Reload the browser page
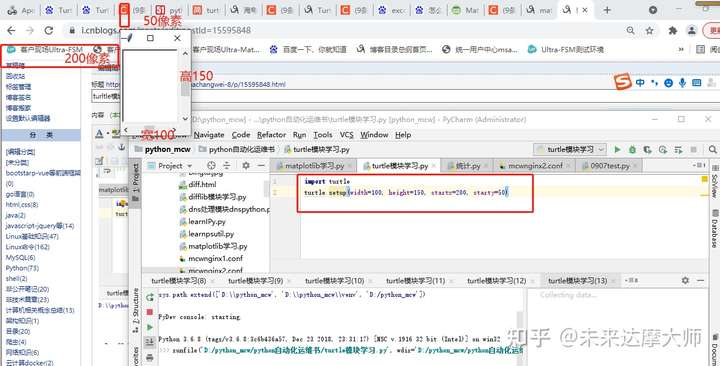Image resolution: width=720 pixels, height=366 pixels. 49,30
